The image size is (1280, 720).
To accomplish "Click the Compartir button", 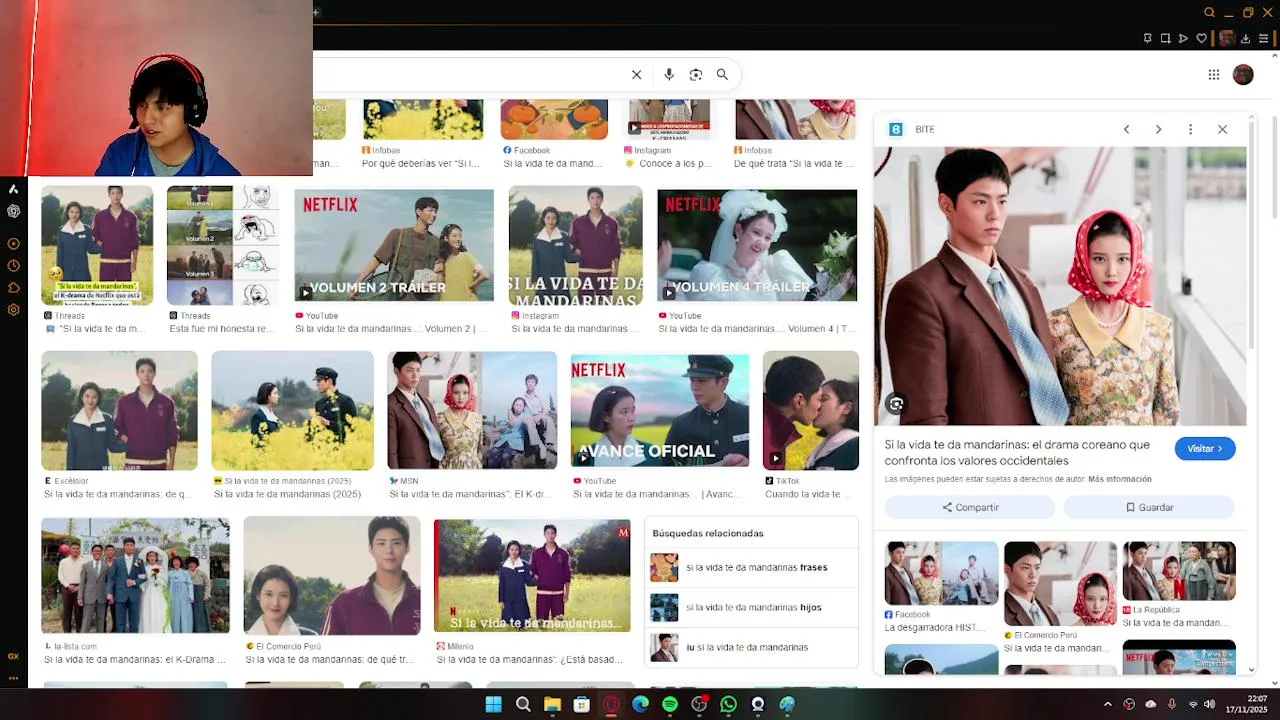I will tap(969, 507).
